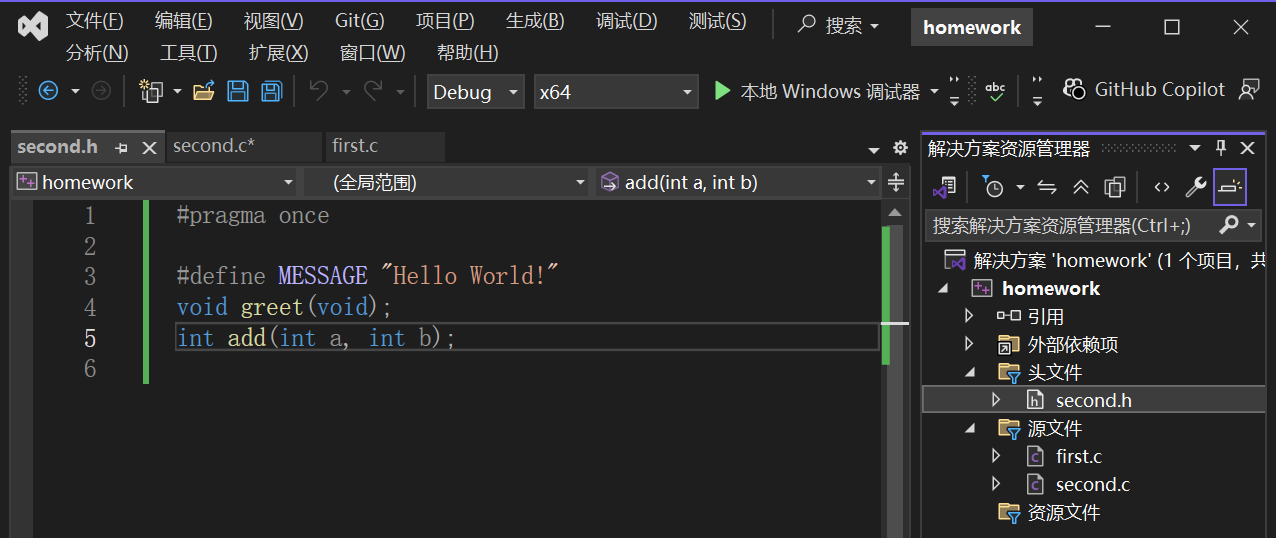
Task: Collapse the 源文件 folder
Action: pos(968,428)
